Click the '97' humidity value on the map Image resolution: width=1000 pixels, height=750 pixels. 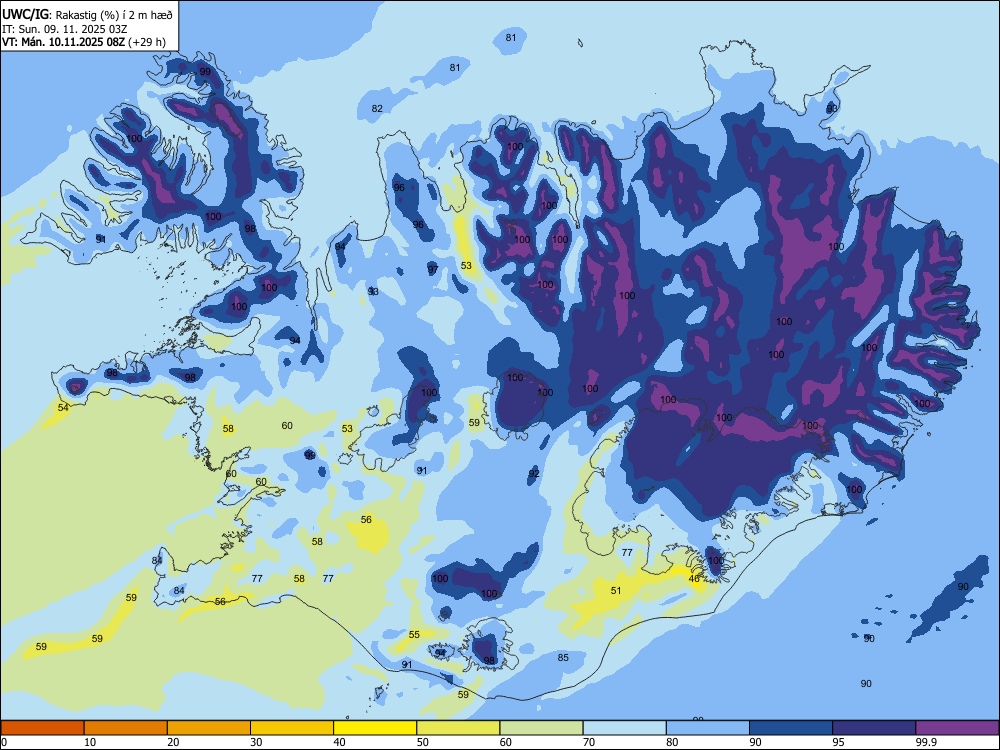click(x=433, y=270)
